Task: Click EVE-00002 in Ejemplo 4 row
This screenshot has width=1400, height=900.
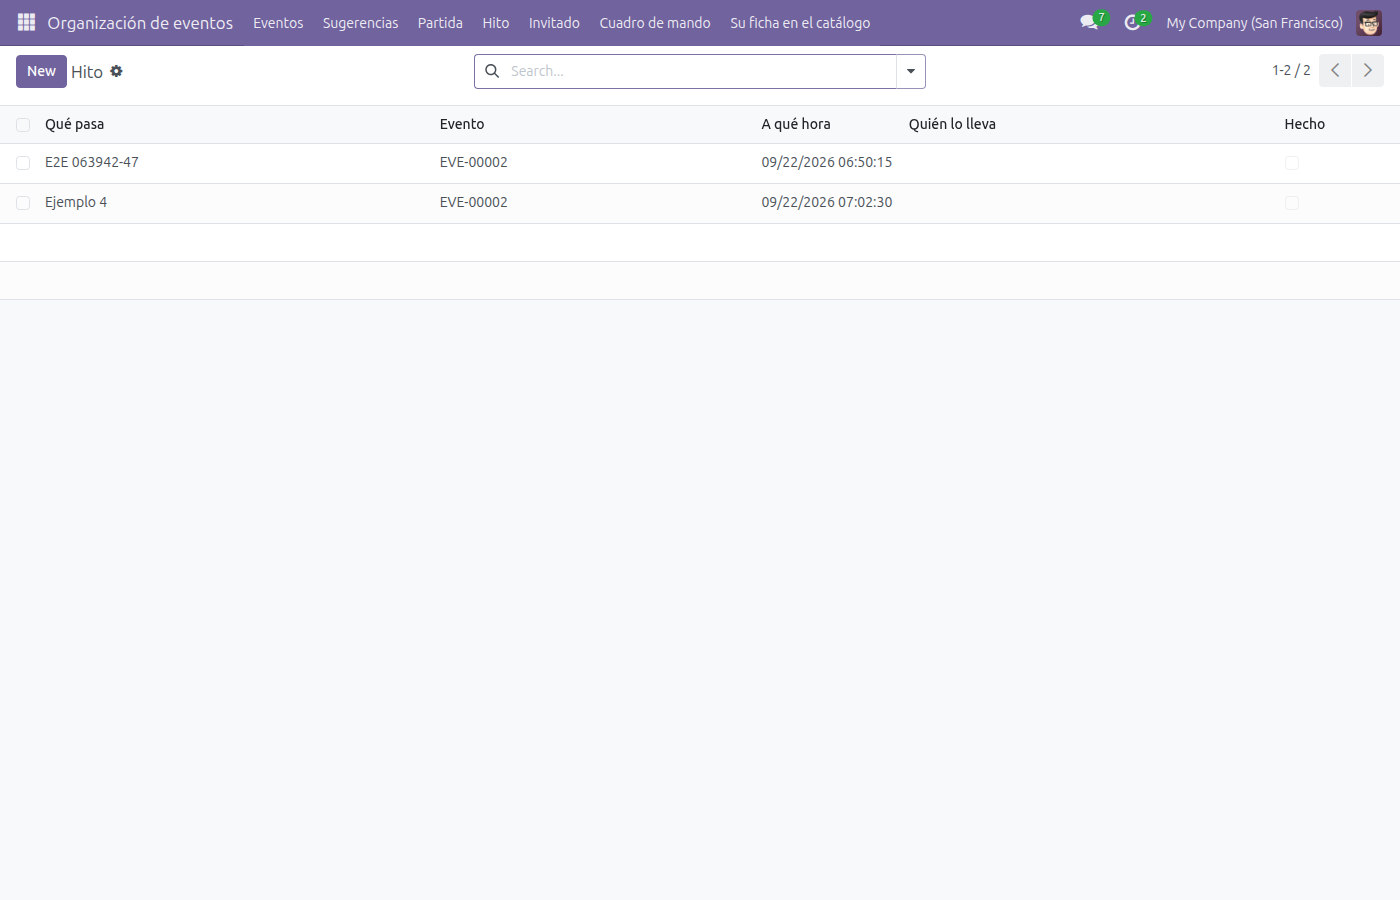Action: pos(474,202)
